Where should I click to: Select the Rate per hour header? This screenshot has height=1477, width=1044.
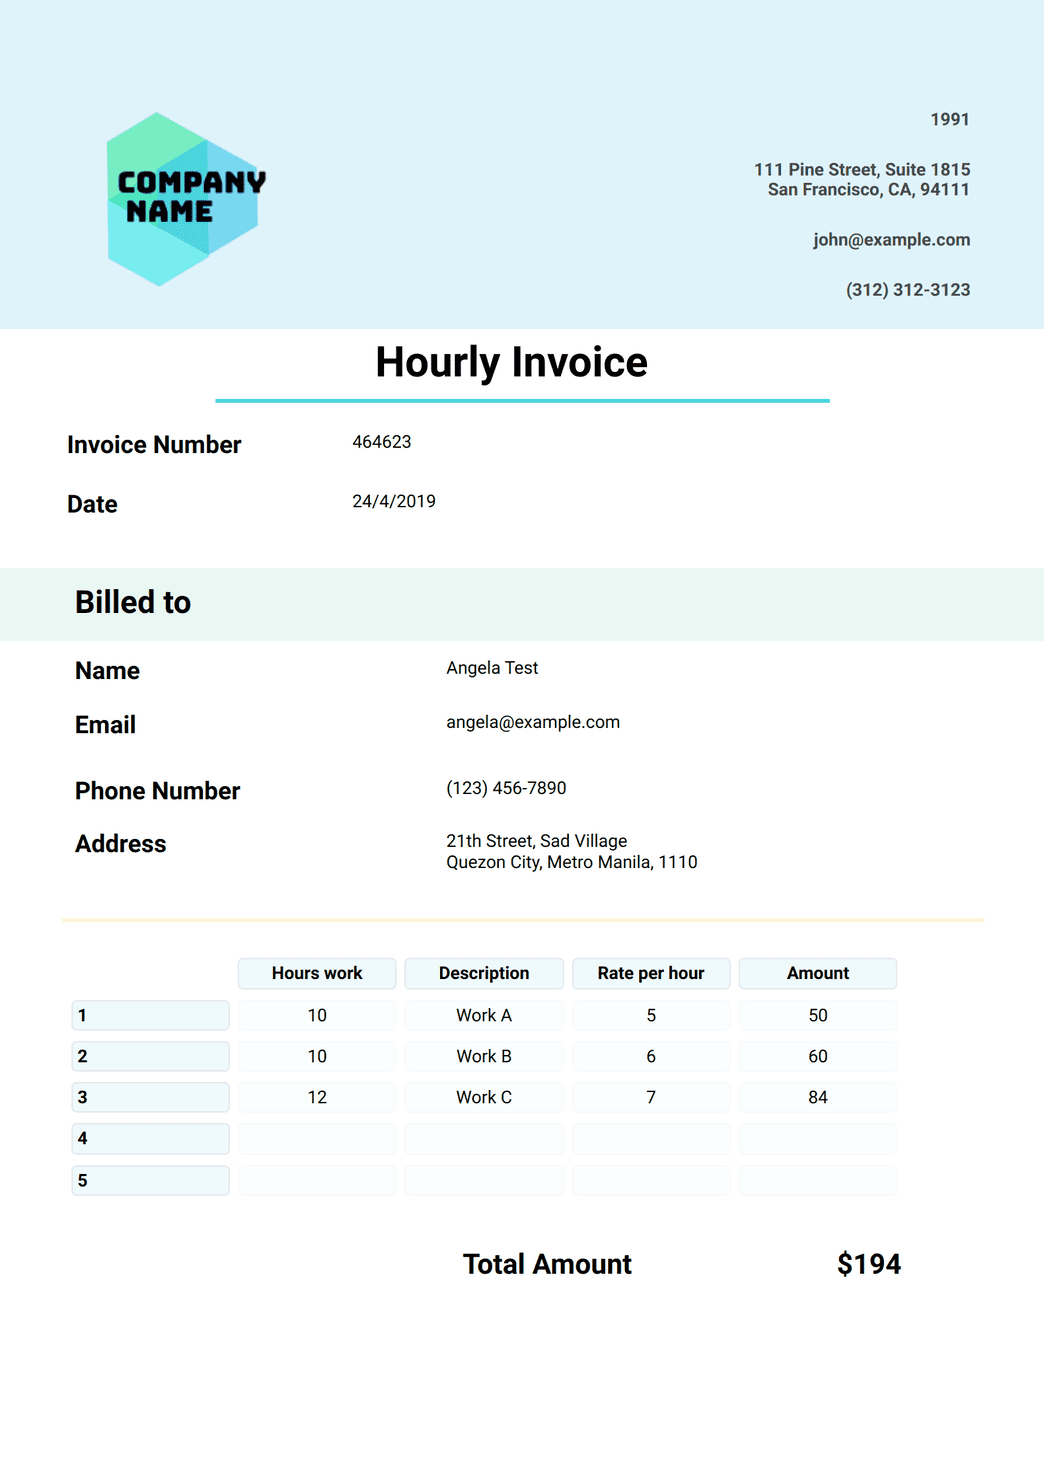(x=651, y=974)
